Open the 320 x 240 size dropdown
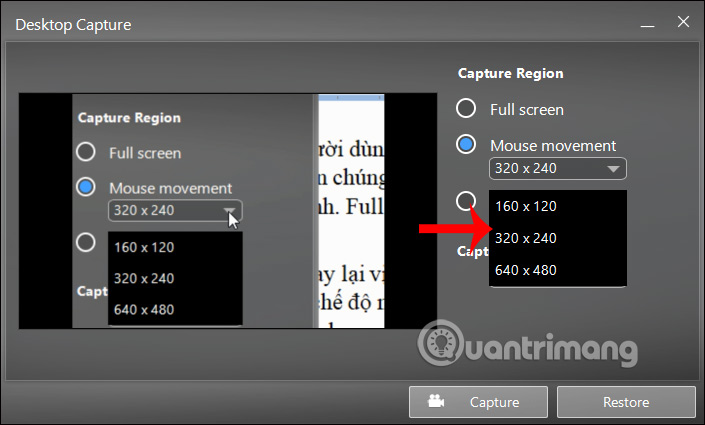The image size is (705, 425). pos(558,169)
